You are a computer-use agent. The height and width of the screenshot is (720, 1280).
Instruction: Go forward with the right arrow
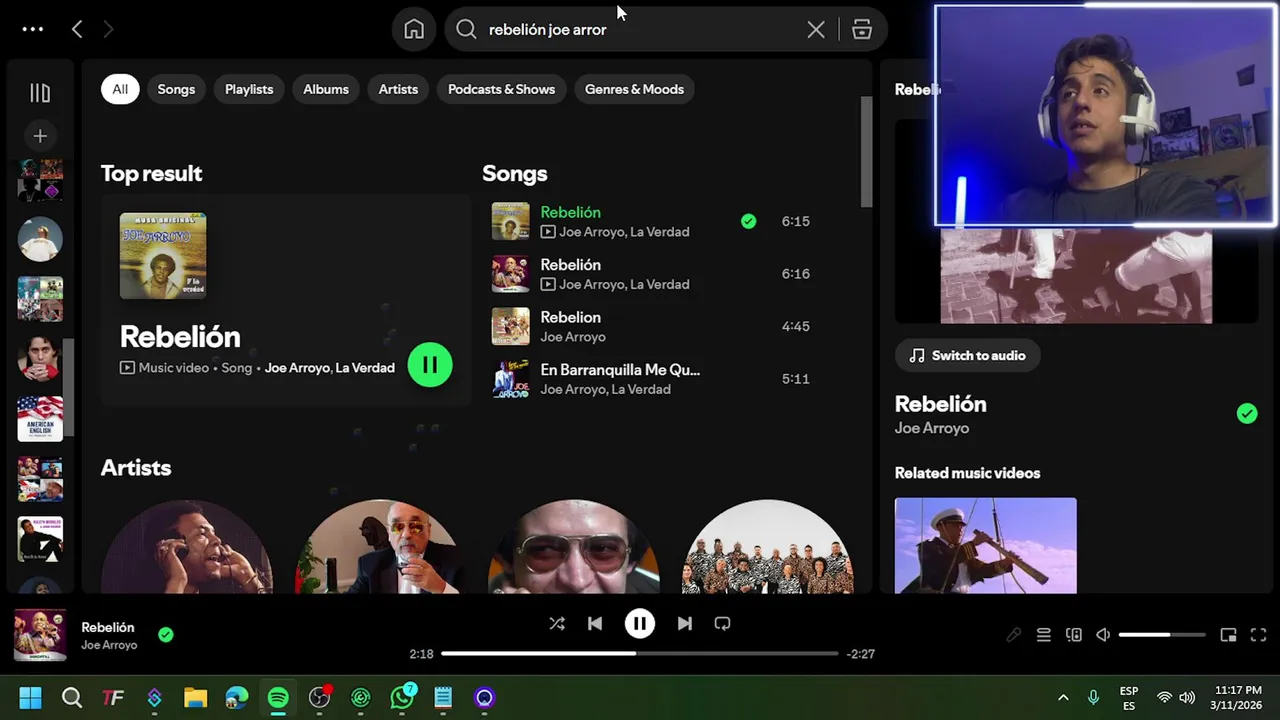pyautogui.click(x=108, y=29)
